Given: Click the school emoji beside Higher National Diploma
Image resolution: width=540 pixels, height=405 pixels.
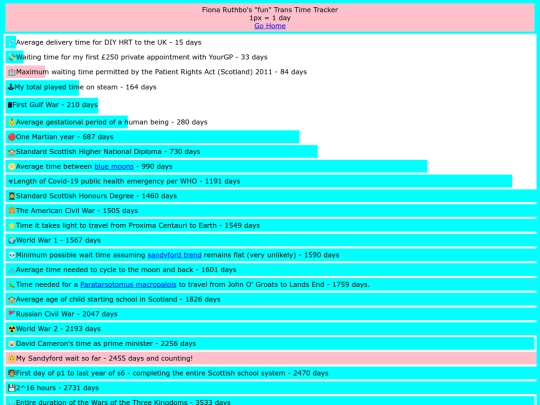Looking at the screenshot, I should [x=11, y=152].
